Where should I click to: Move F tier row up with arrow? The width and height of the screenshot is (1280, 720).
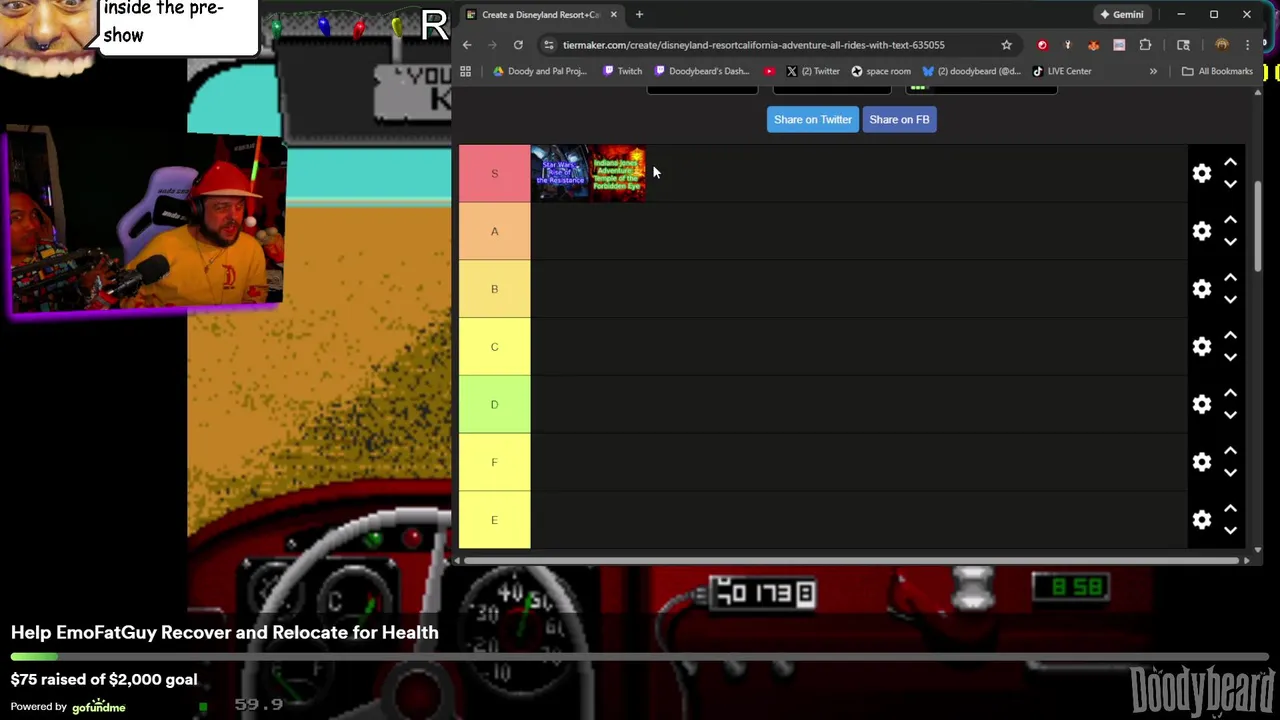click(1231, 451)
